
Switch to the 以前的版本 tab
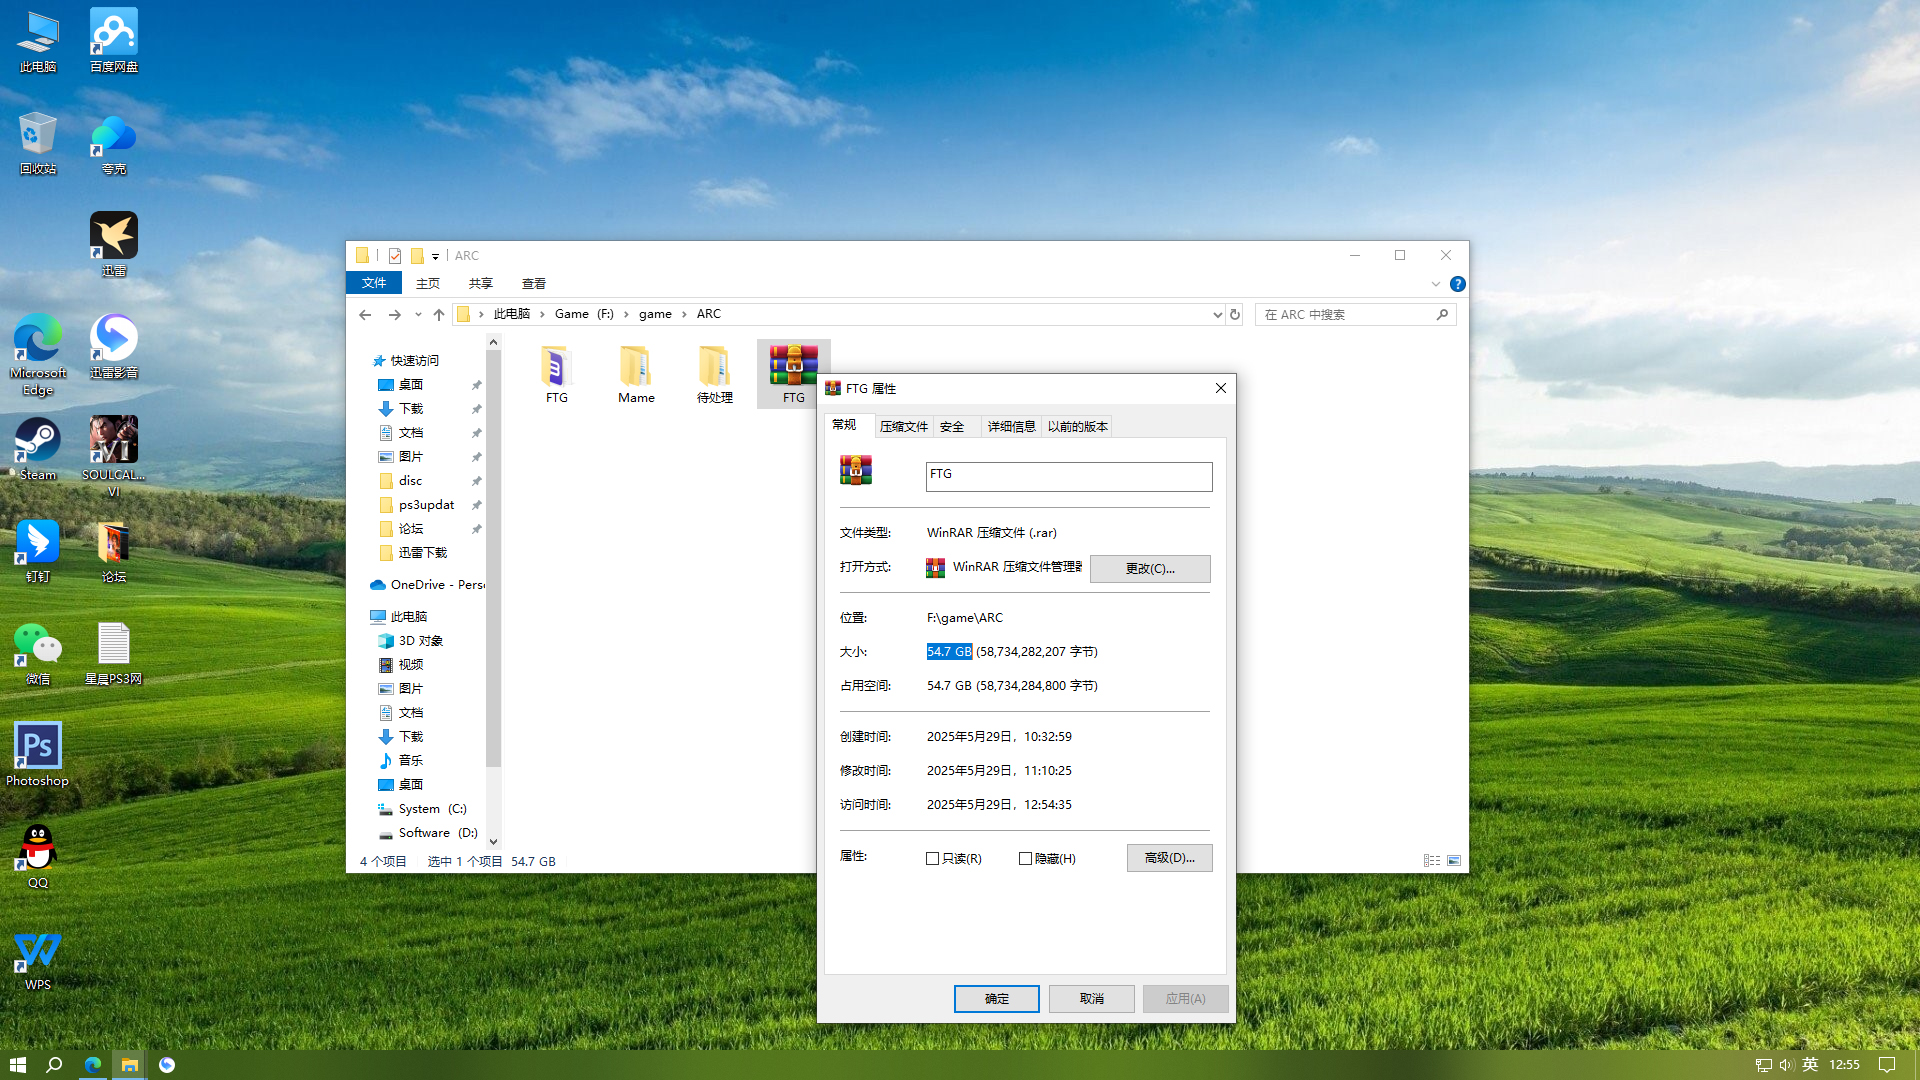1077,427
